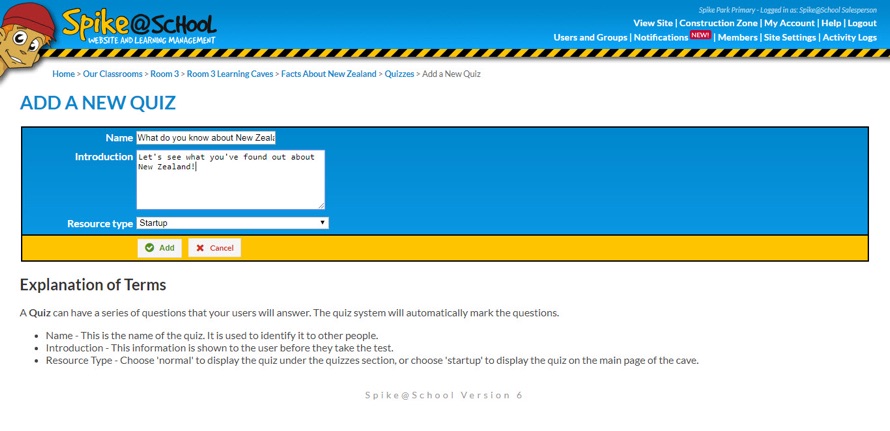Viewport: 890px width, 431px height.
Task: Click the 'Resource type' field label
Action: pos(100,224)
